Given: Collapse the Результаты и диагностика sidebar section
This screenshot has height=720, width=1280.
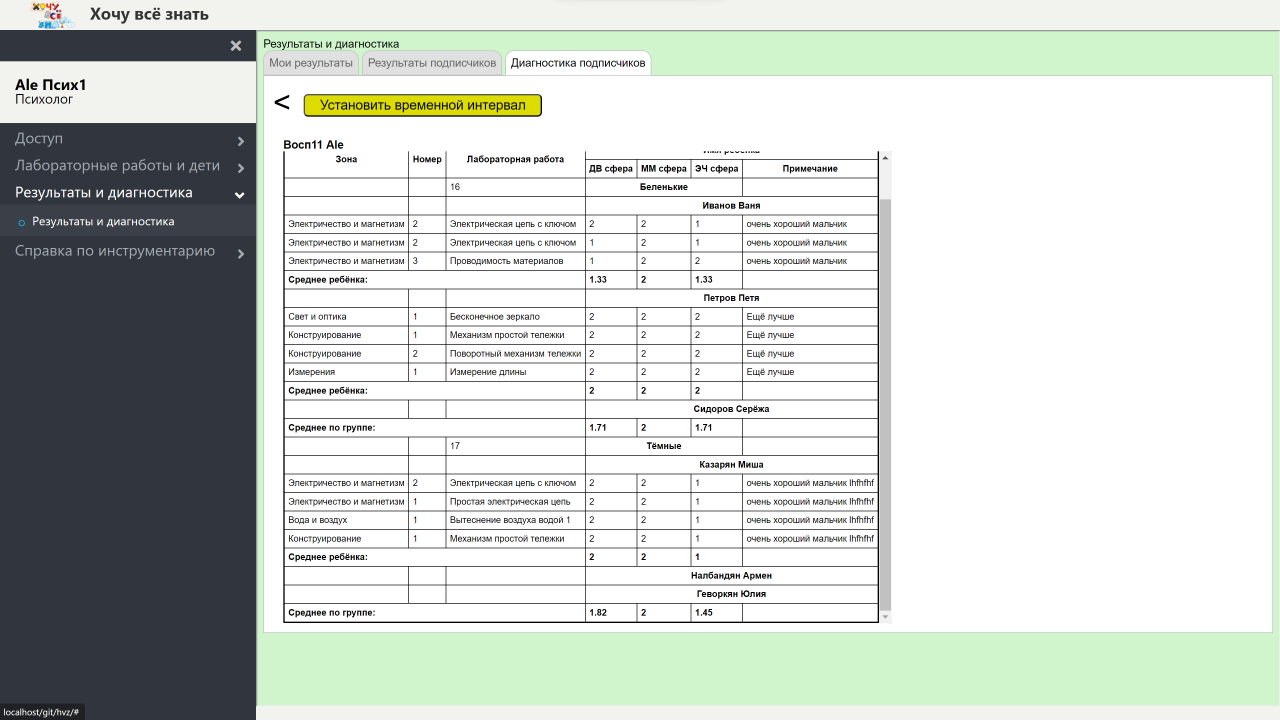Looking at the screenshot, I should pyautogui.click(x=128, y=193).
